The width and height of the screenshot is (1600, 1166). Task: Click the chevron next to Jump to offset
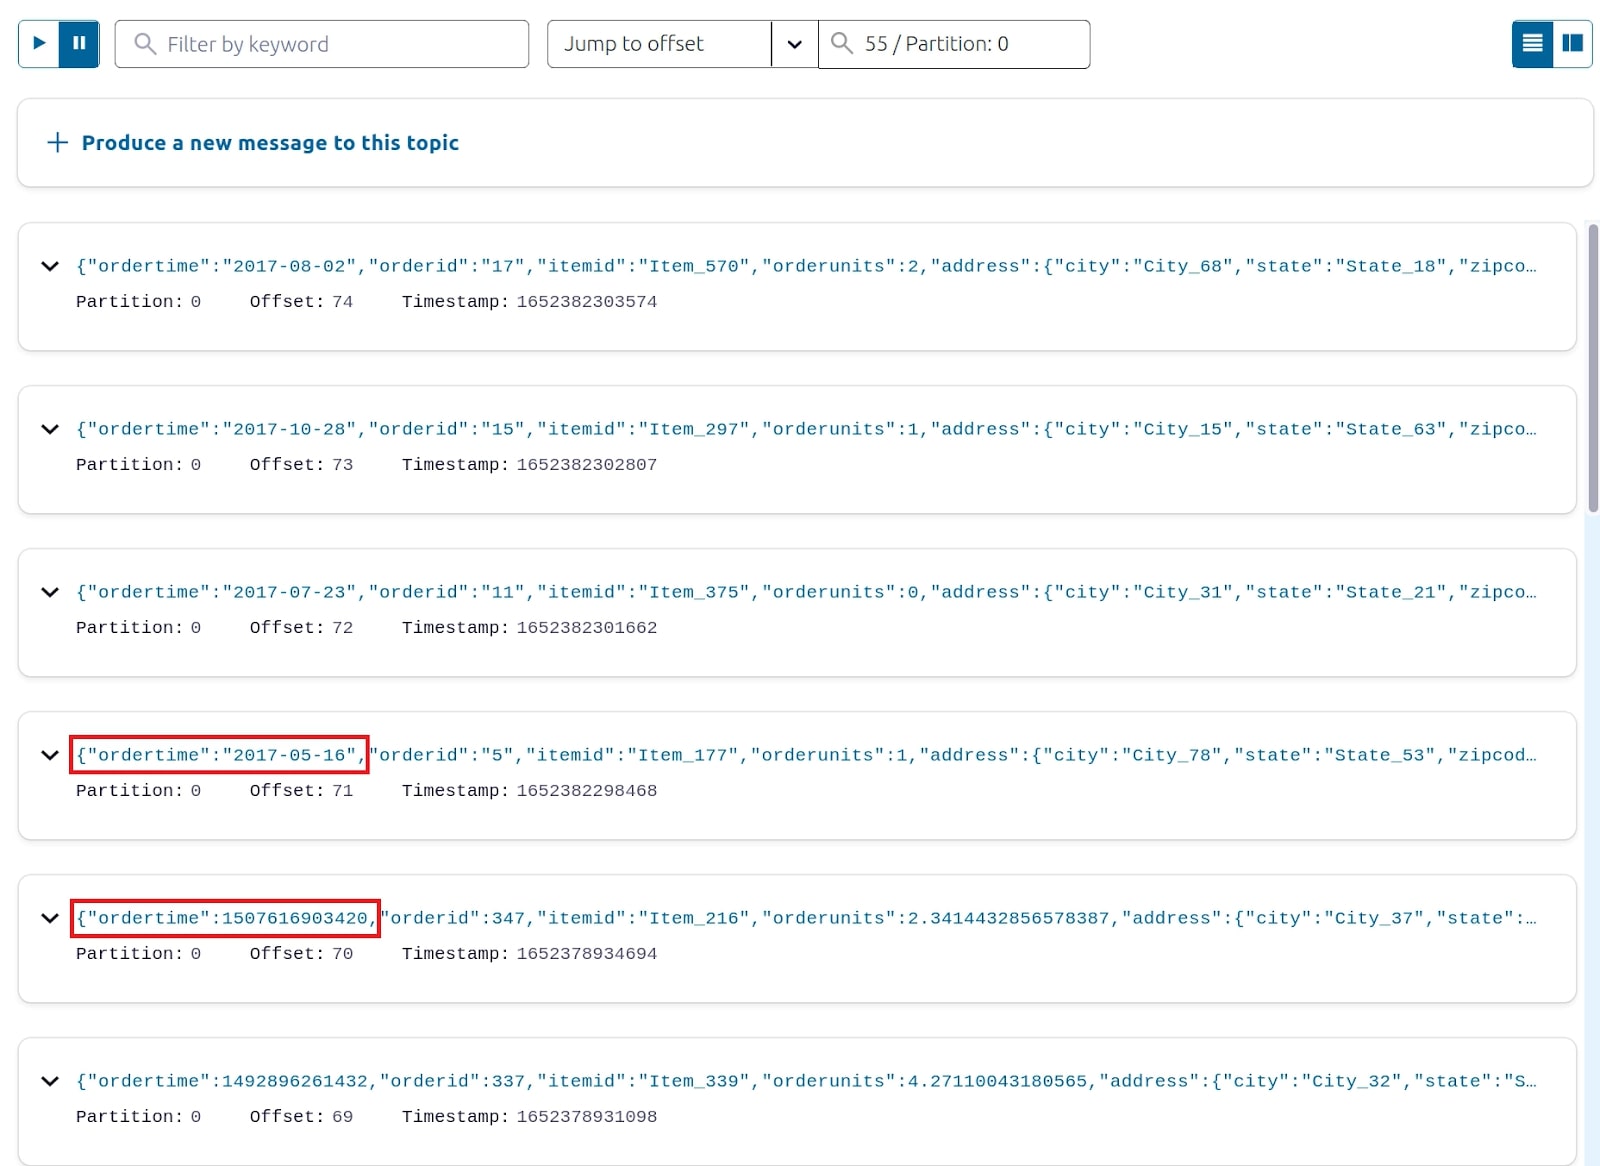click(795, 44)
